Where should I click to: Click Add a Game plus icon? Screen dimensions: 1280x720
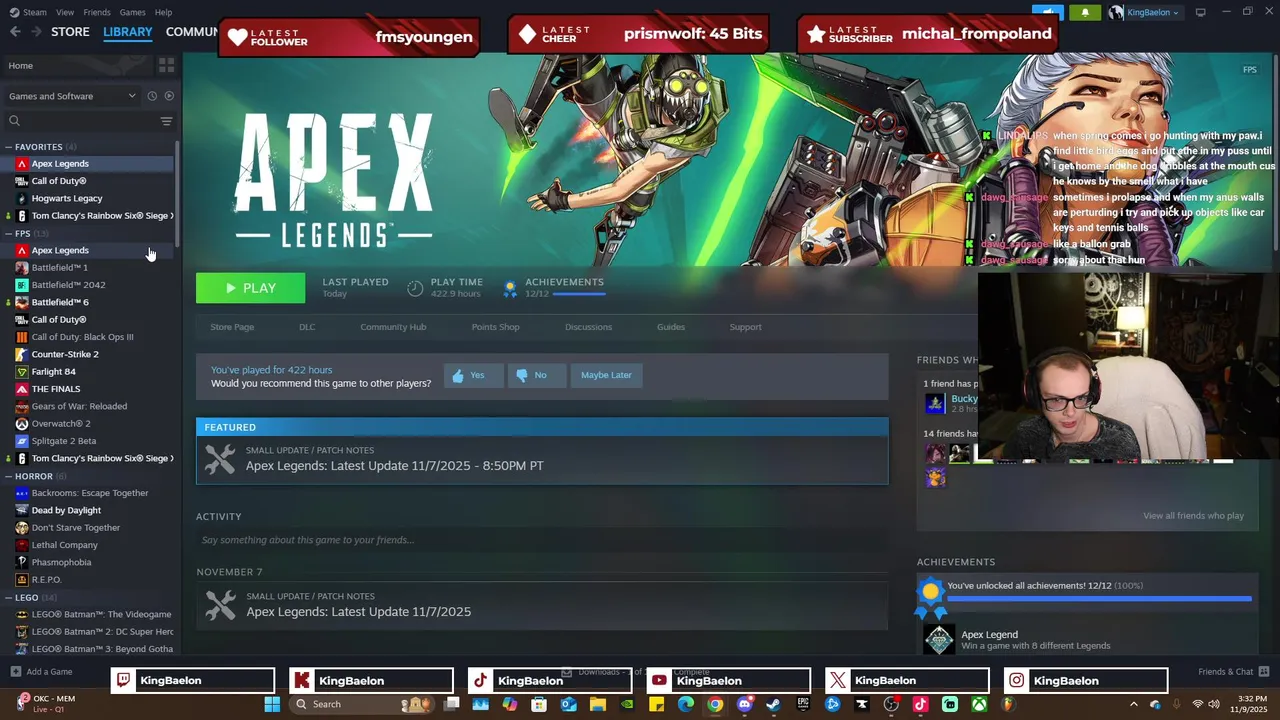tap(15, 672)
